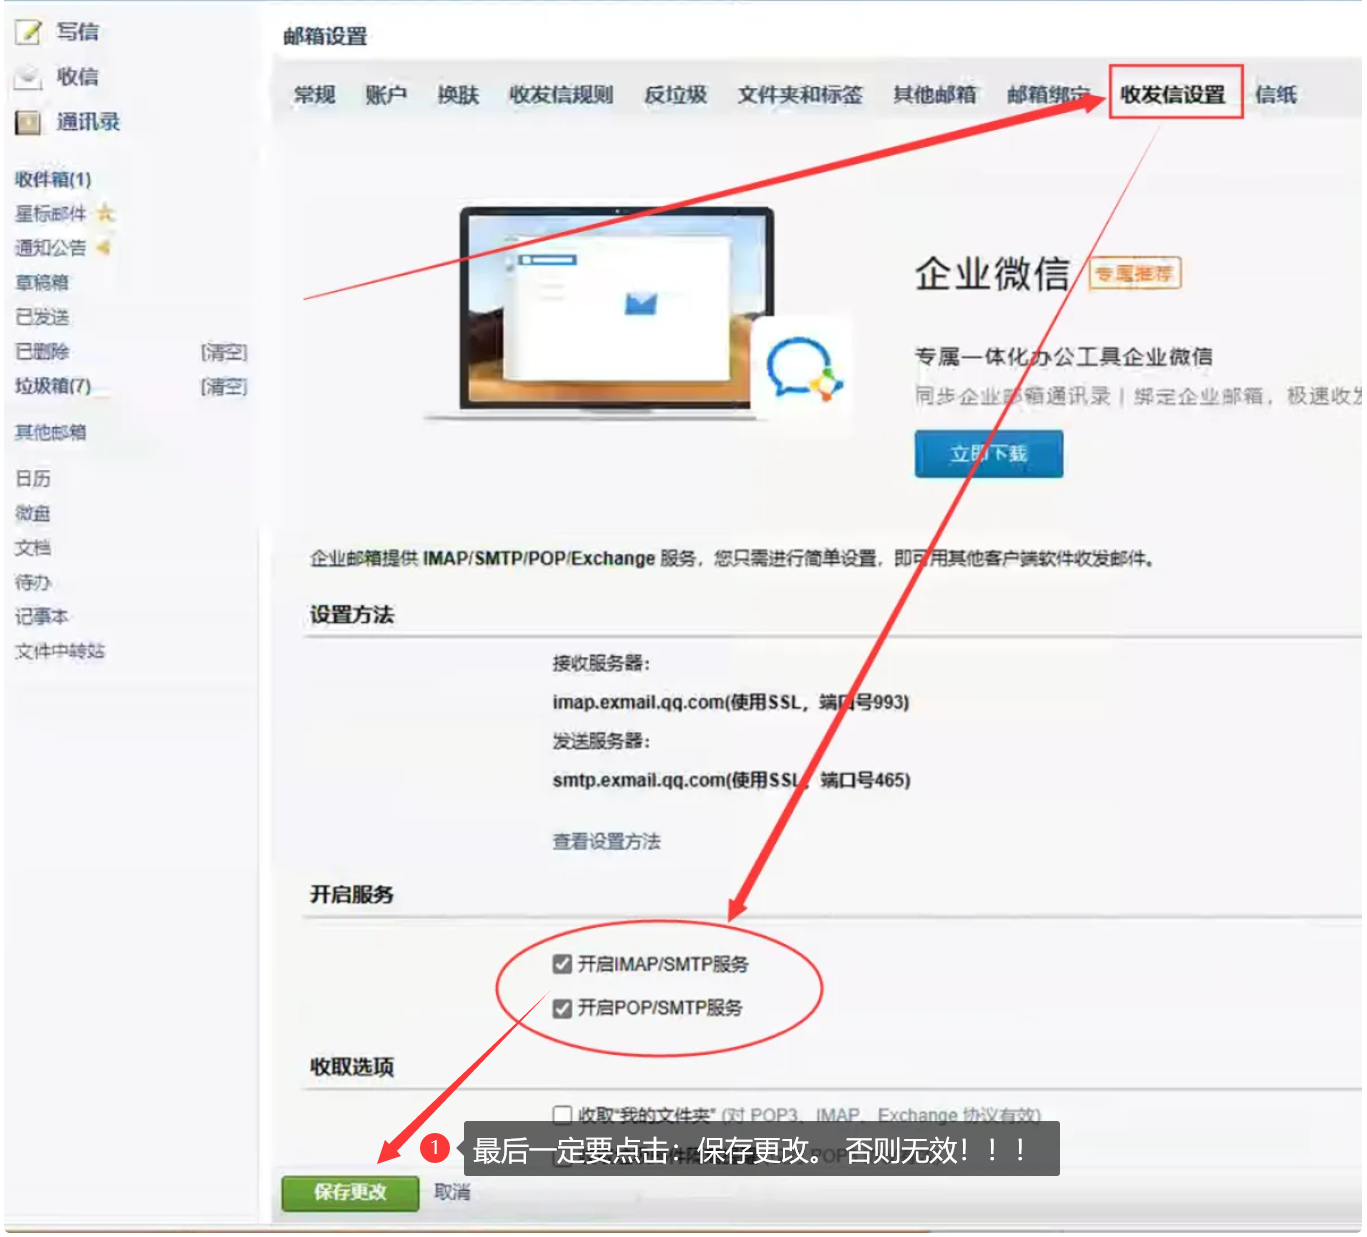The width and height of the screenshot is (1367, 1237).
Task: Click 清空 next to 垃圾箱
Action: point(224,386)
